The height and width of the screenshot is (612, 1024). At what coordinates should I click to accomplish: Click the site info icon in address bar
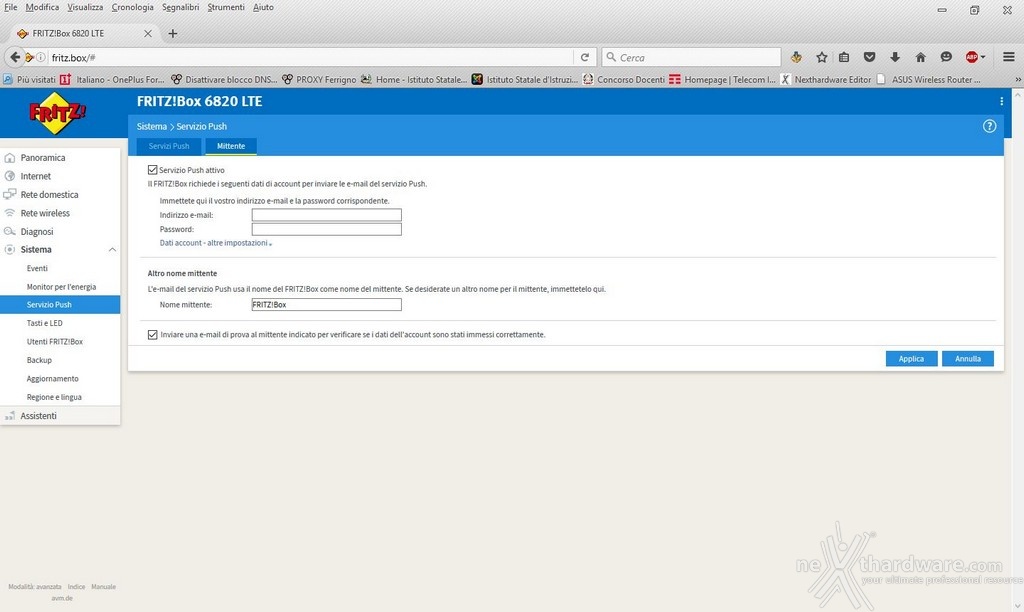pos(40,57)
